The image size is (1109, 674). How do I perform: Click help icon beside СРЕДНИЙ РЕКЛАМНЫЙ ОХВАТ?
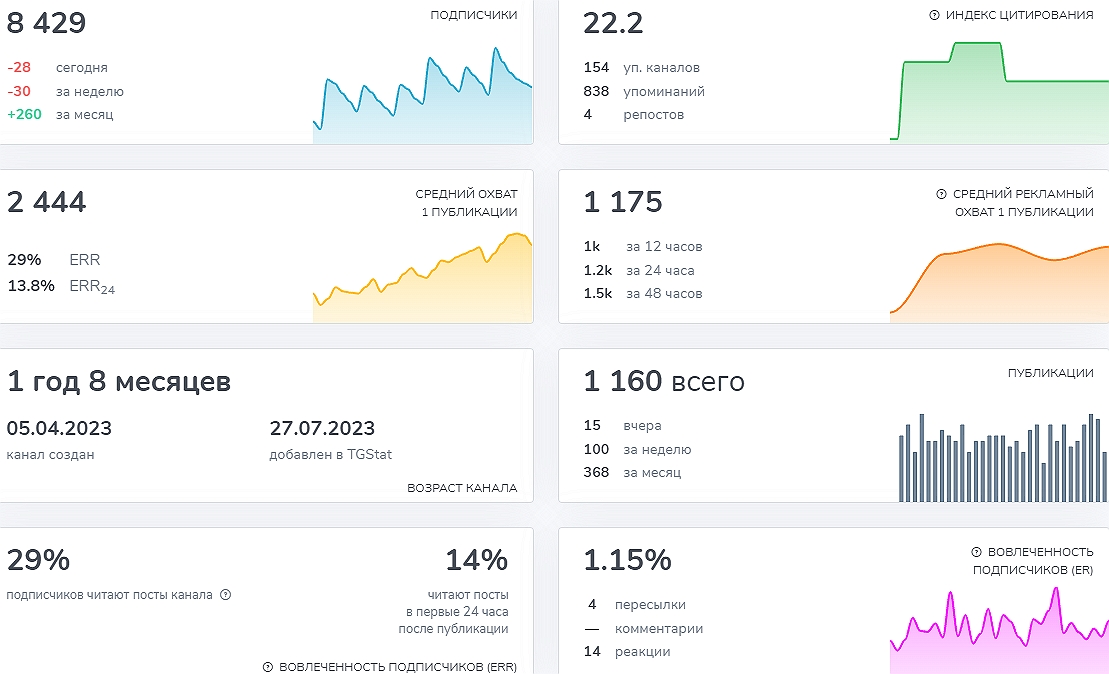(x=941, y=194)
